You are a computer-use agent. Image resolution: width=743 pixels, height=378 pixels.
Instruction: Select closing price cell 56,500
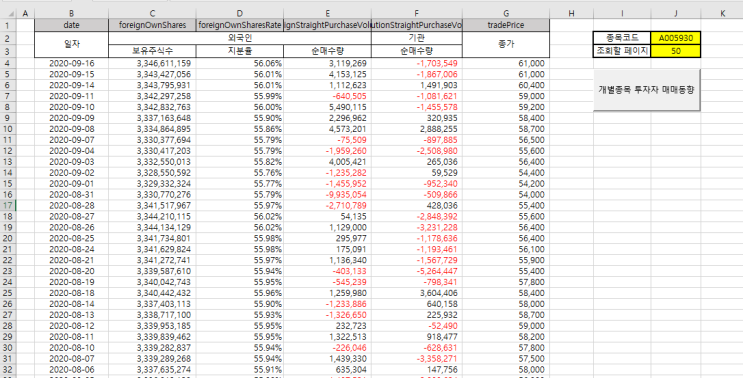click(x=506, y=140)
